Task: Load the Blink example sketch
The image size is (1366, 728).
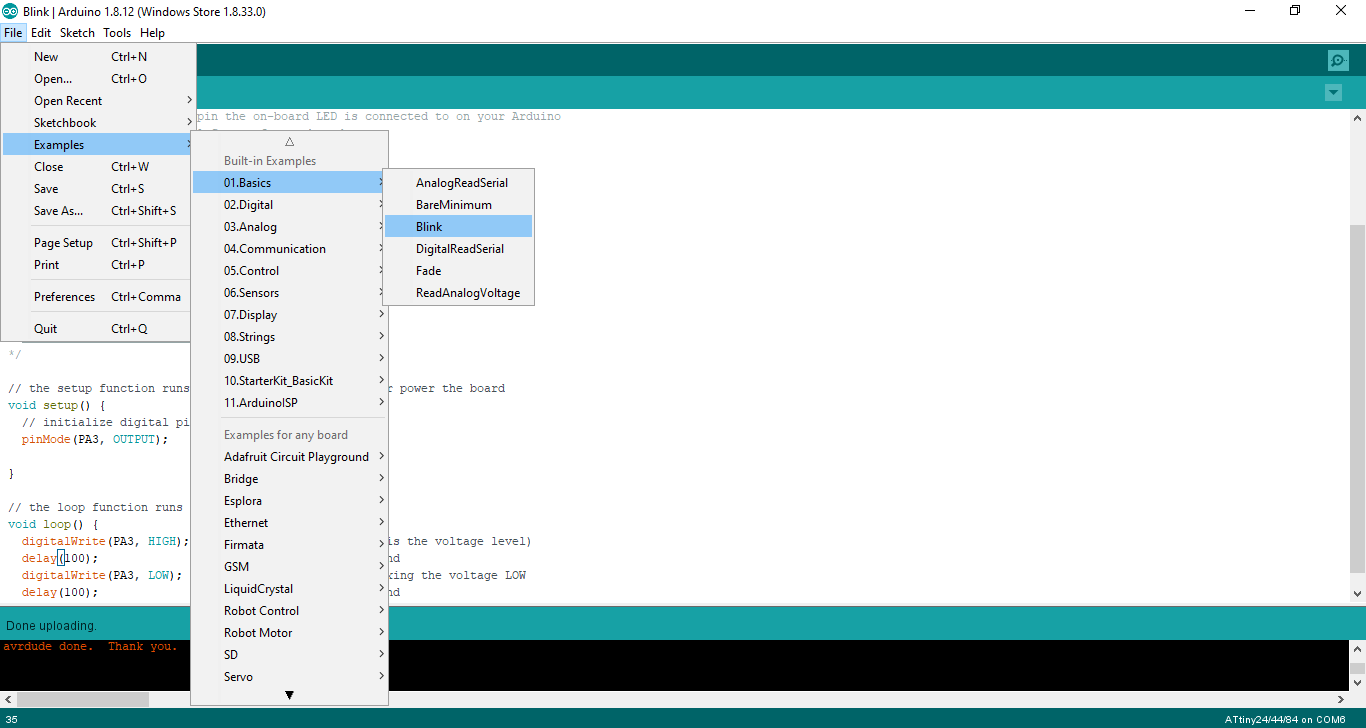Action: coord(459,227)
